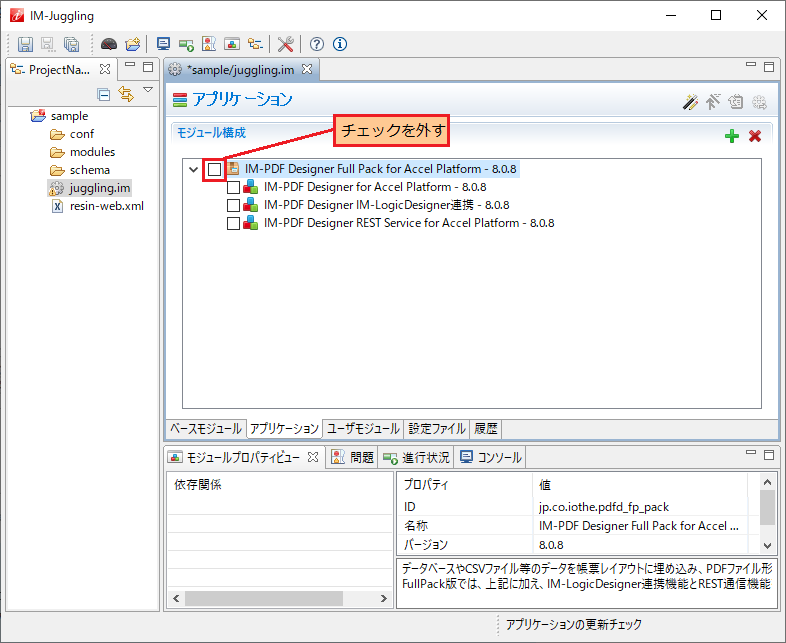Switch to ユーザモジュール tab
This screenshot has height=643, width=786.
click(x=363, y=428)
